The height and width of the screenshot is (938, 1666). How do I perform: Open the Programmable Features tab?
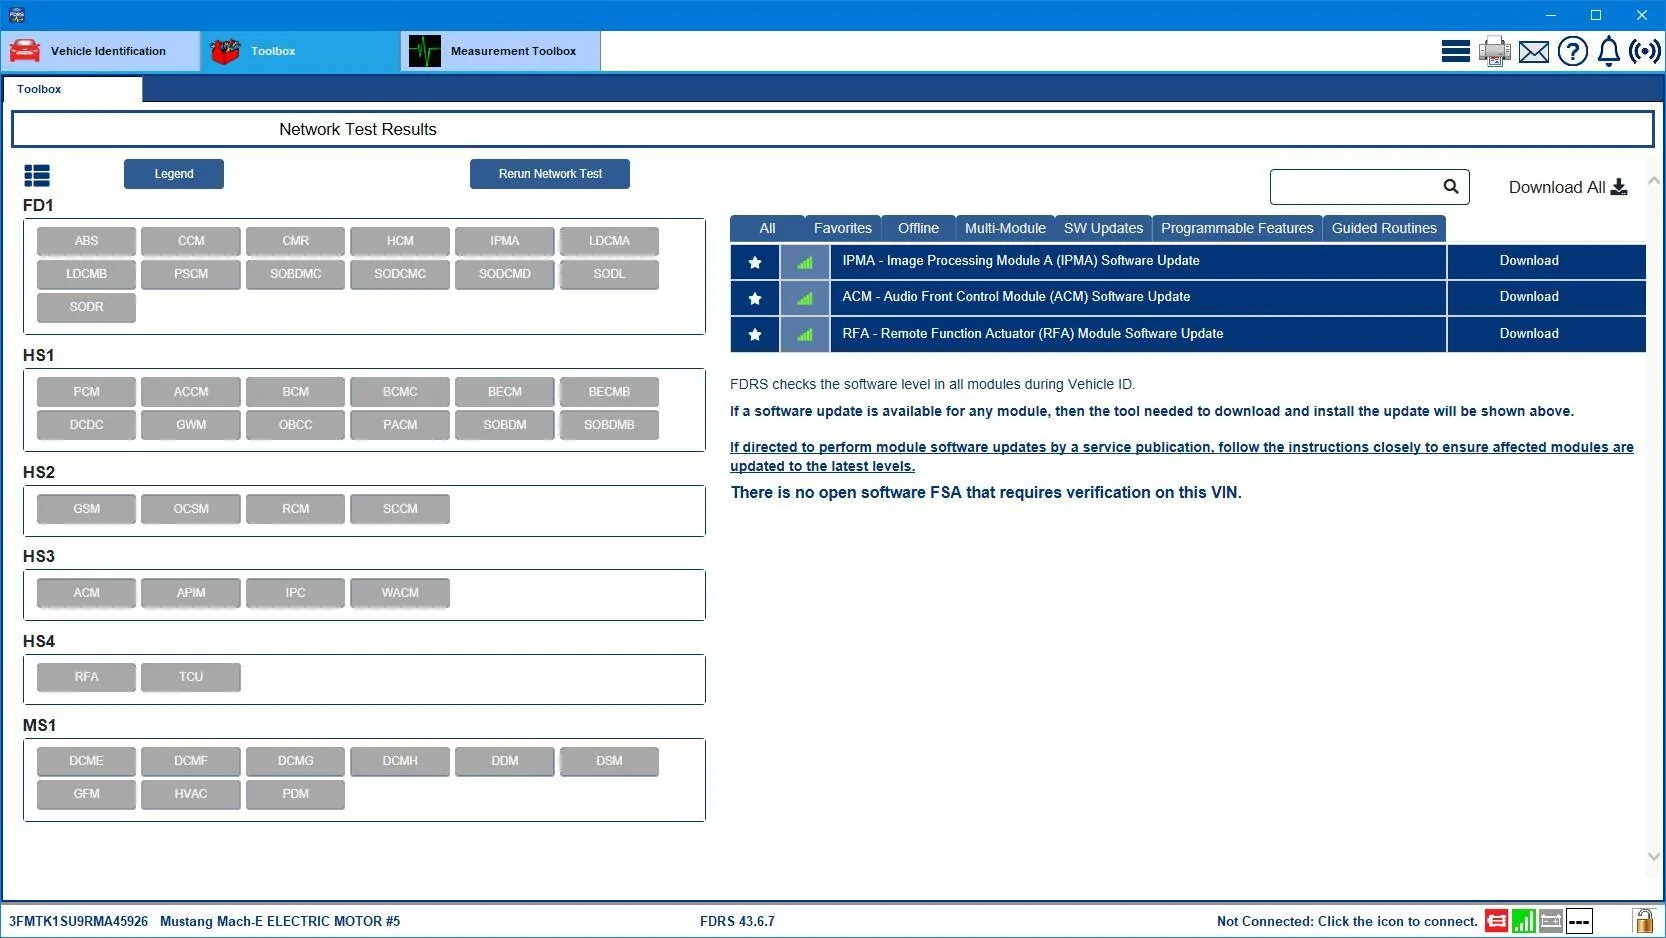[1237, 228]
